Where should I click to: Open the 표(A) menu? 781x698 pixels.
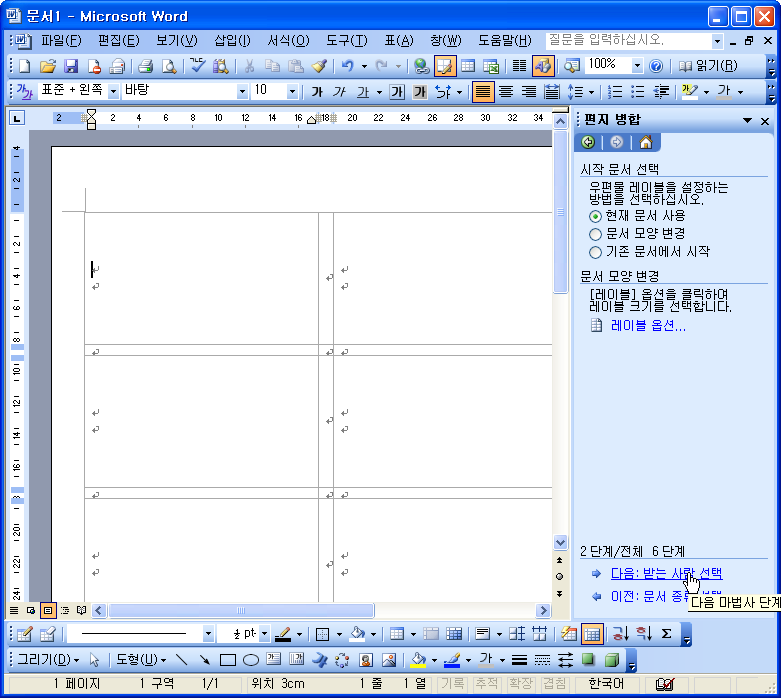click(x=399, y=40)
